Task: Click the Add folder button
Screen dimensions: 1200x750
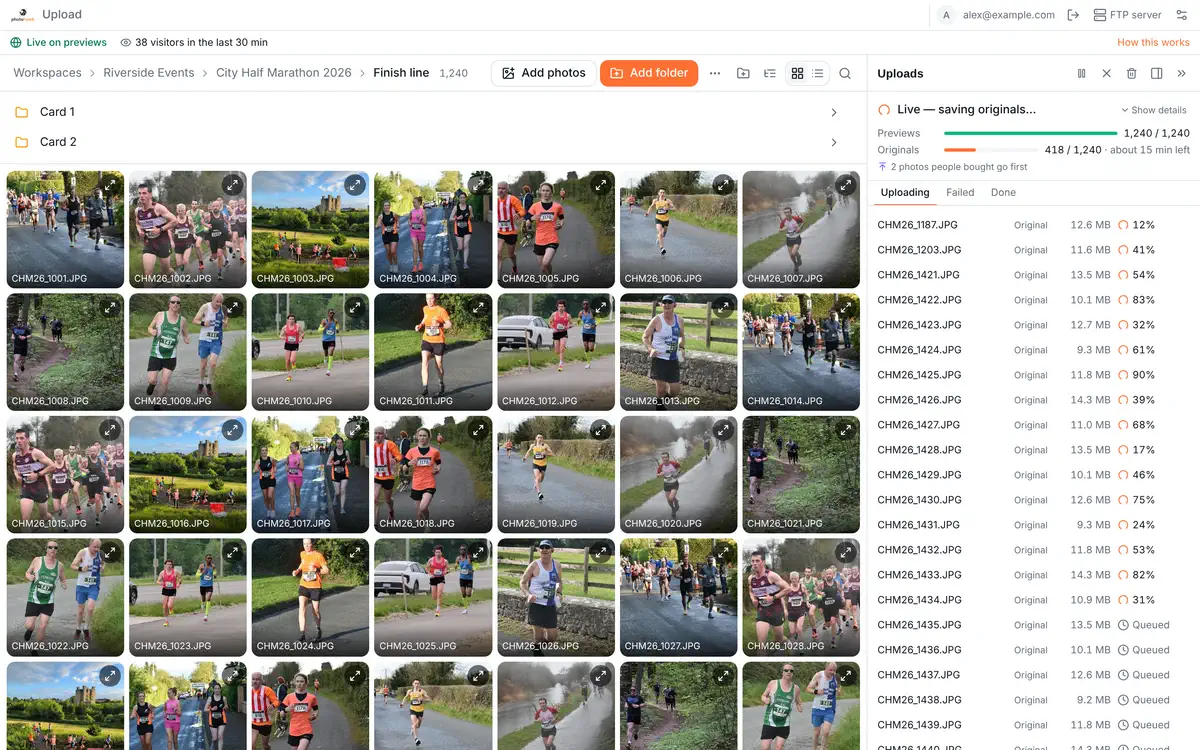Action: point(649,73)
